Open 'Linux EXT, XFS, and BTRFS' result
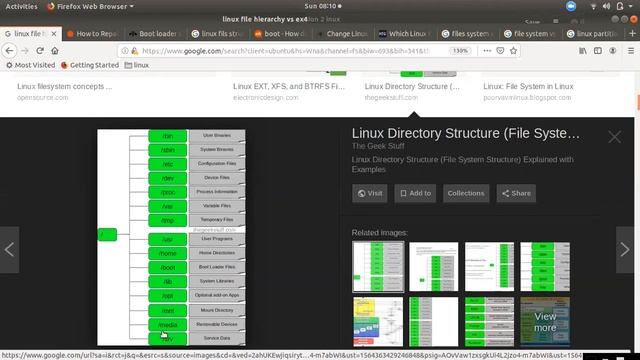The width and height of the screenshot is (640, 360). (289, 87)
